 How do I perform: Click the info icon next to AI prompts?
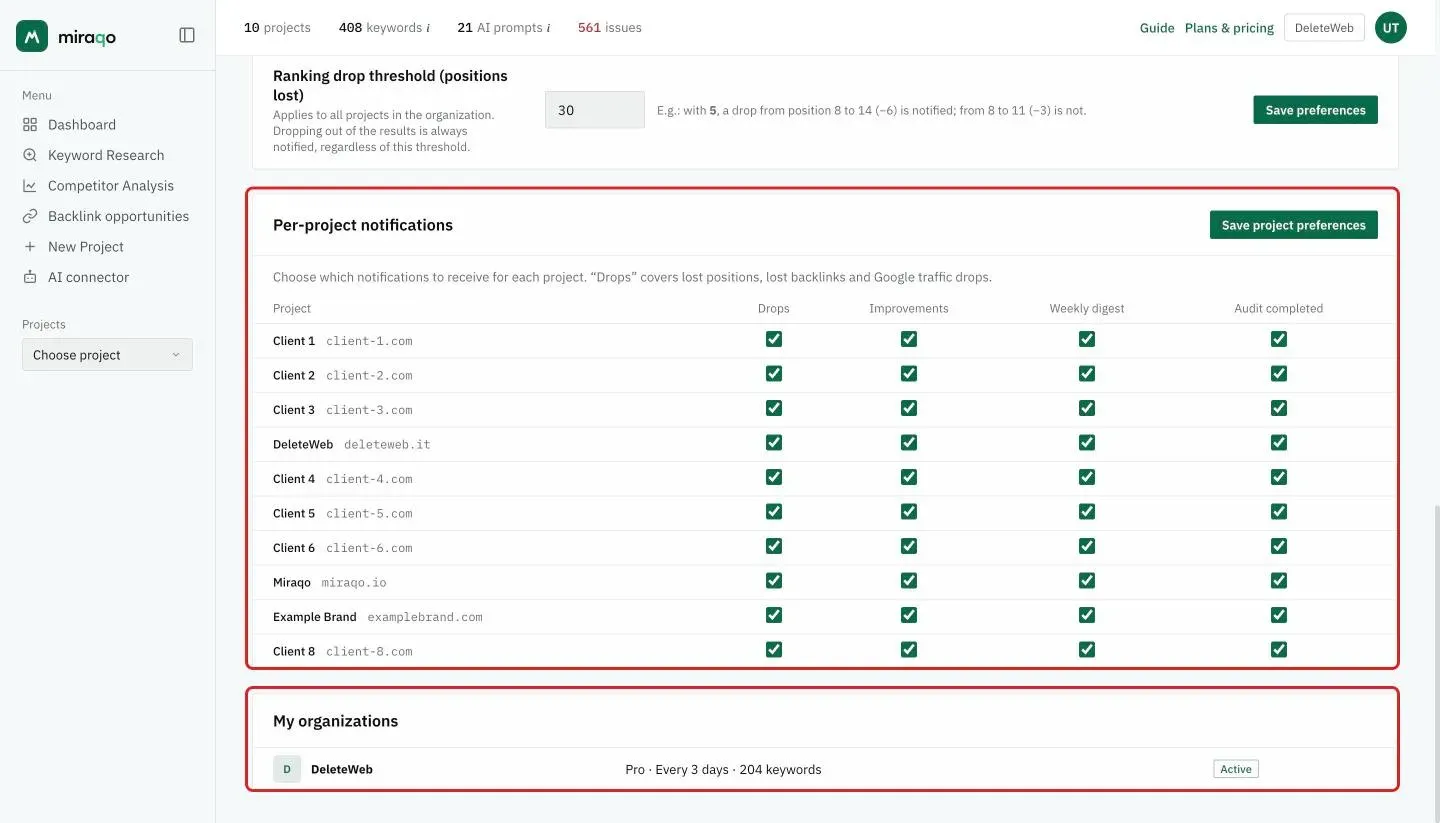[548, 28]
